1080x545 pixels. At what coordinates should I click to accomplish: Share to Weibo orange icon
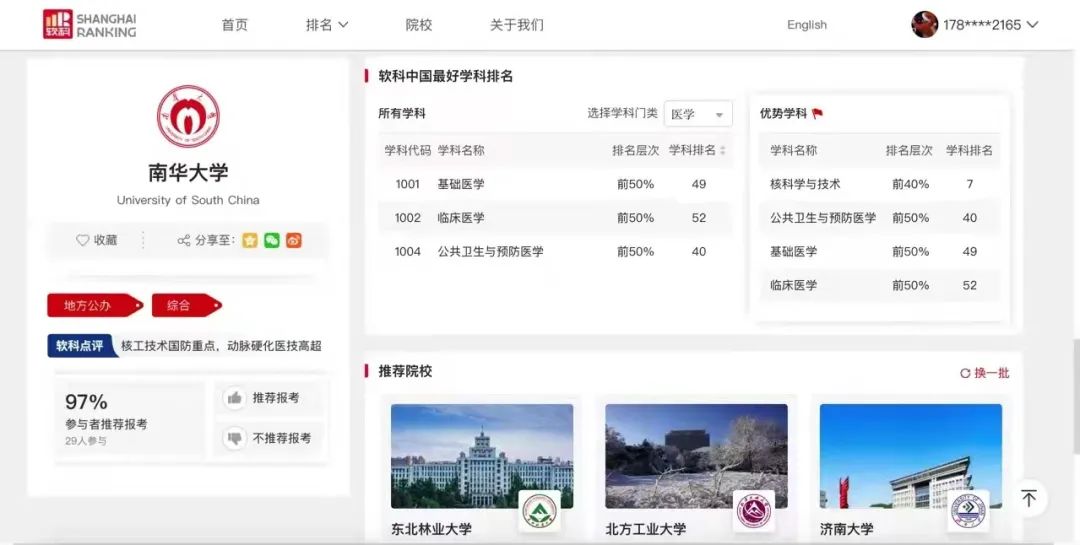click(x=294, y=240)
